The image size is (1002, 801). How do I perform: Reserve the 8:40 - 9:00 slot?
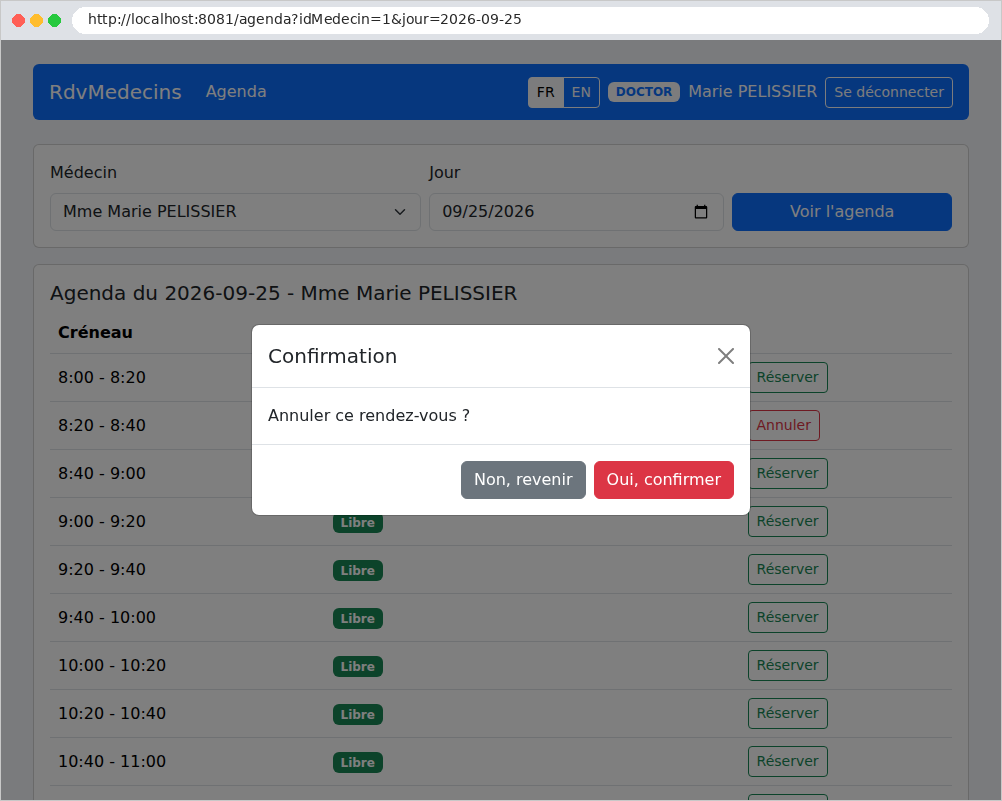pos(787,473)
